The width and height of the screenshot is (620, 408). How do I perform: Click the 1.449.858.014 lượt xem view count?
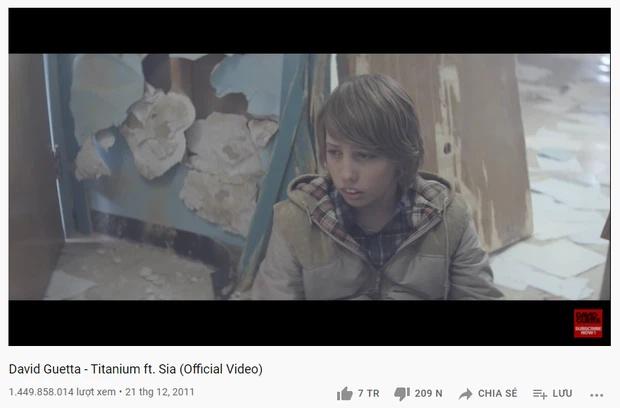(62, 392)
